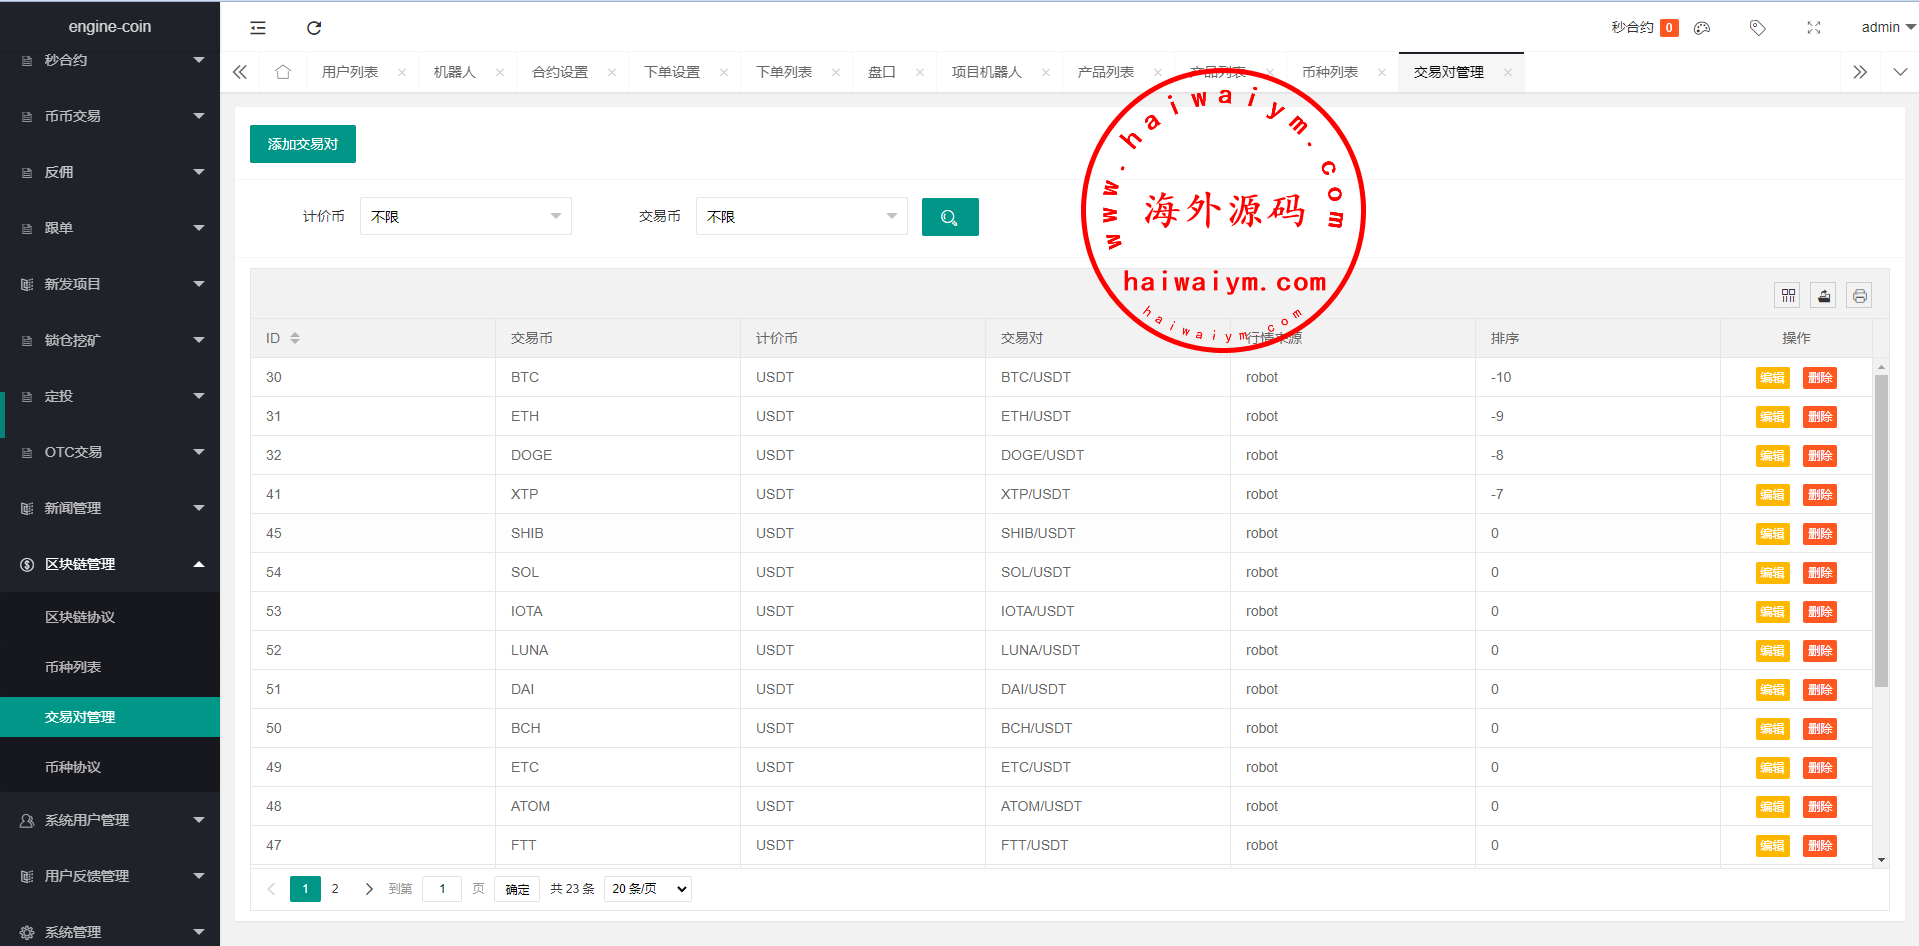Open the column filter icon

1788,295
